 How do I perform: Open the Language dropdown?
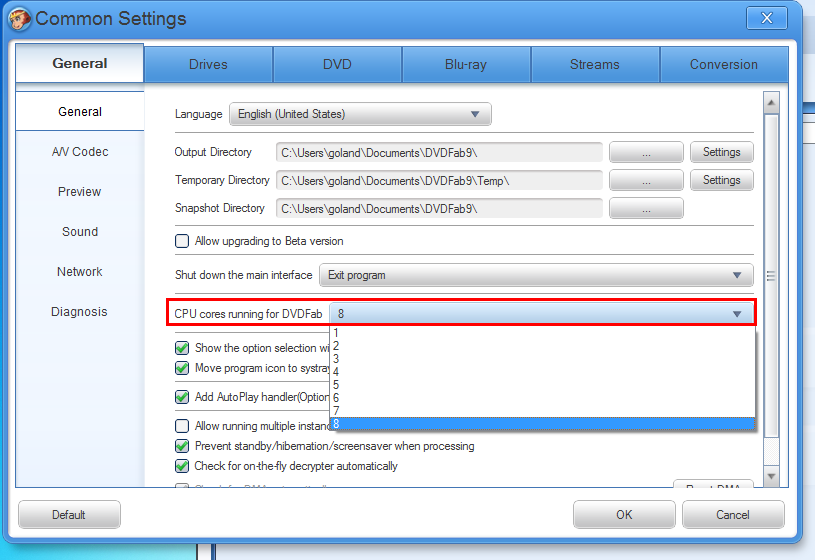[360, 114]
